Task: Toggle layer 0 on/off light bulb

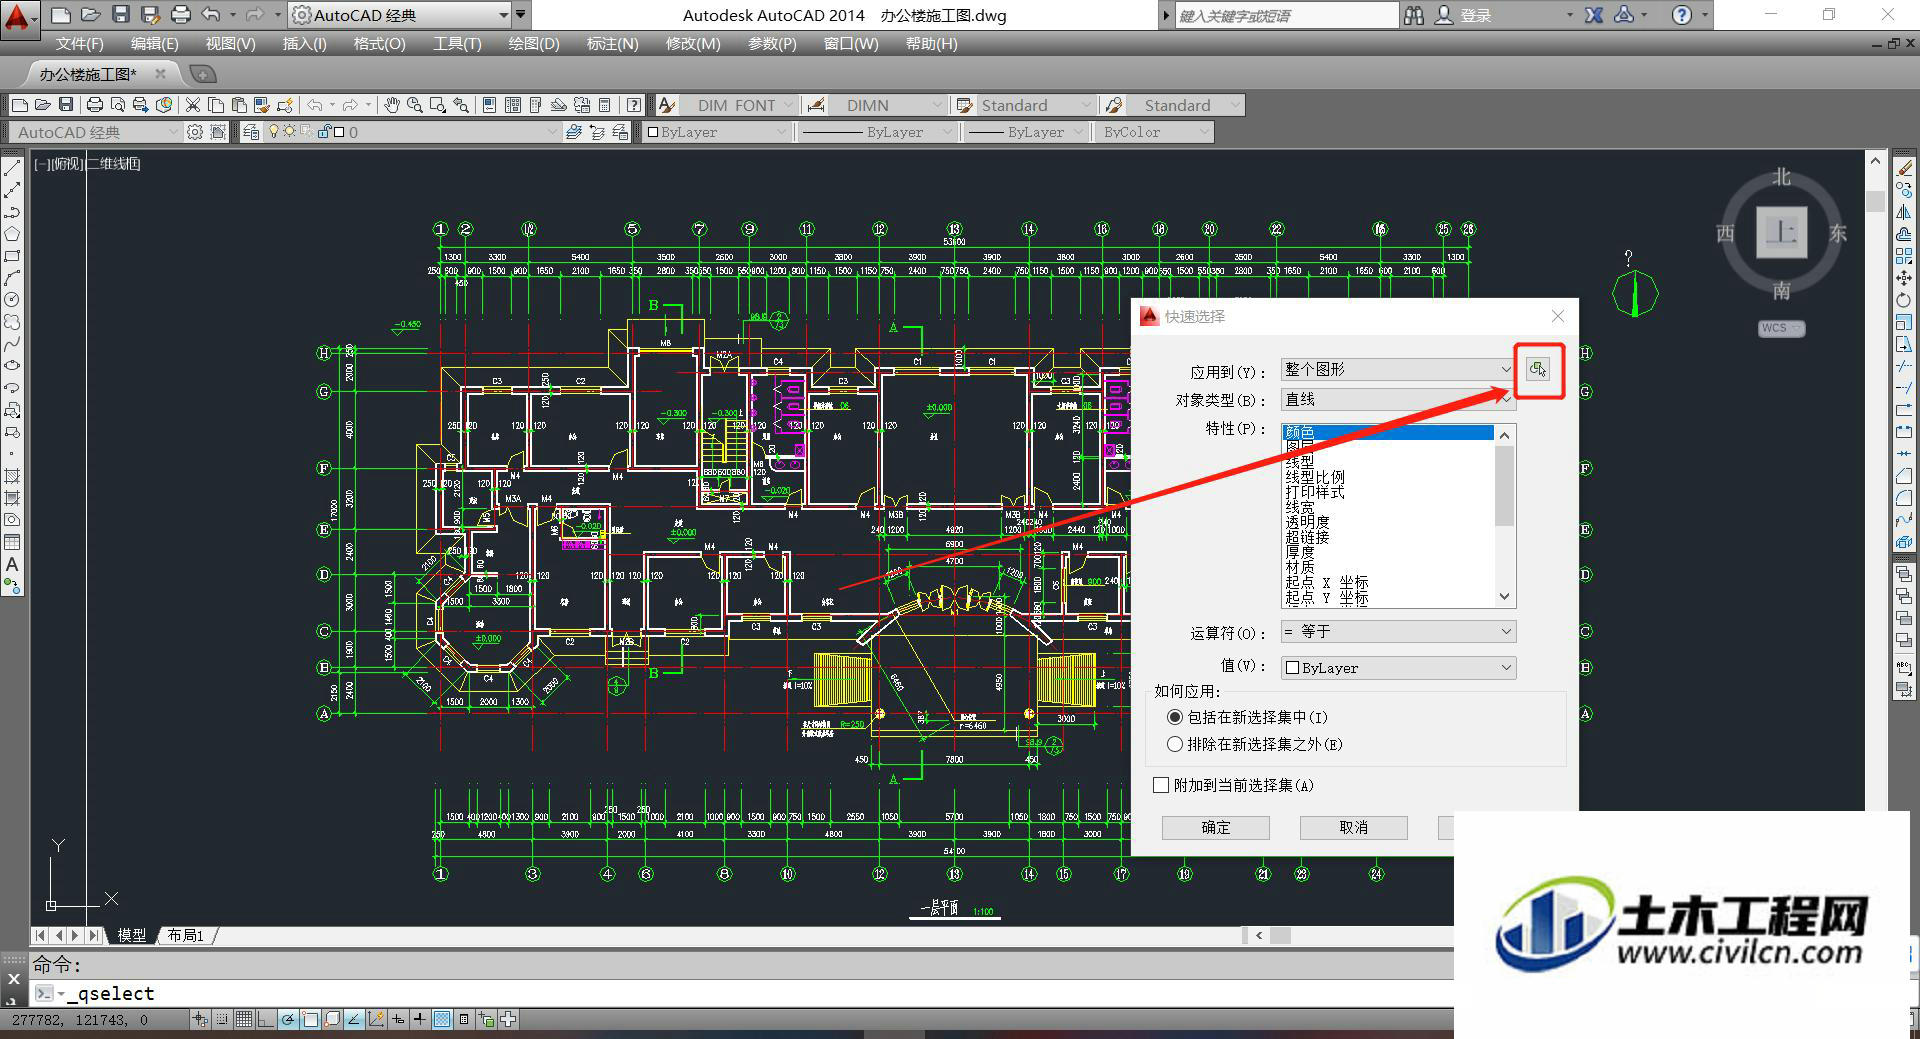Action: [x=273, y=132]
